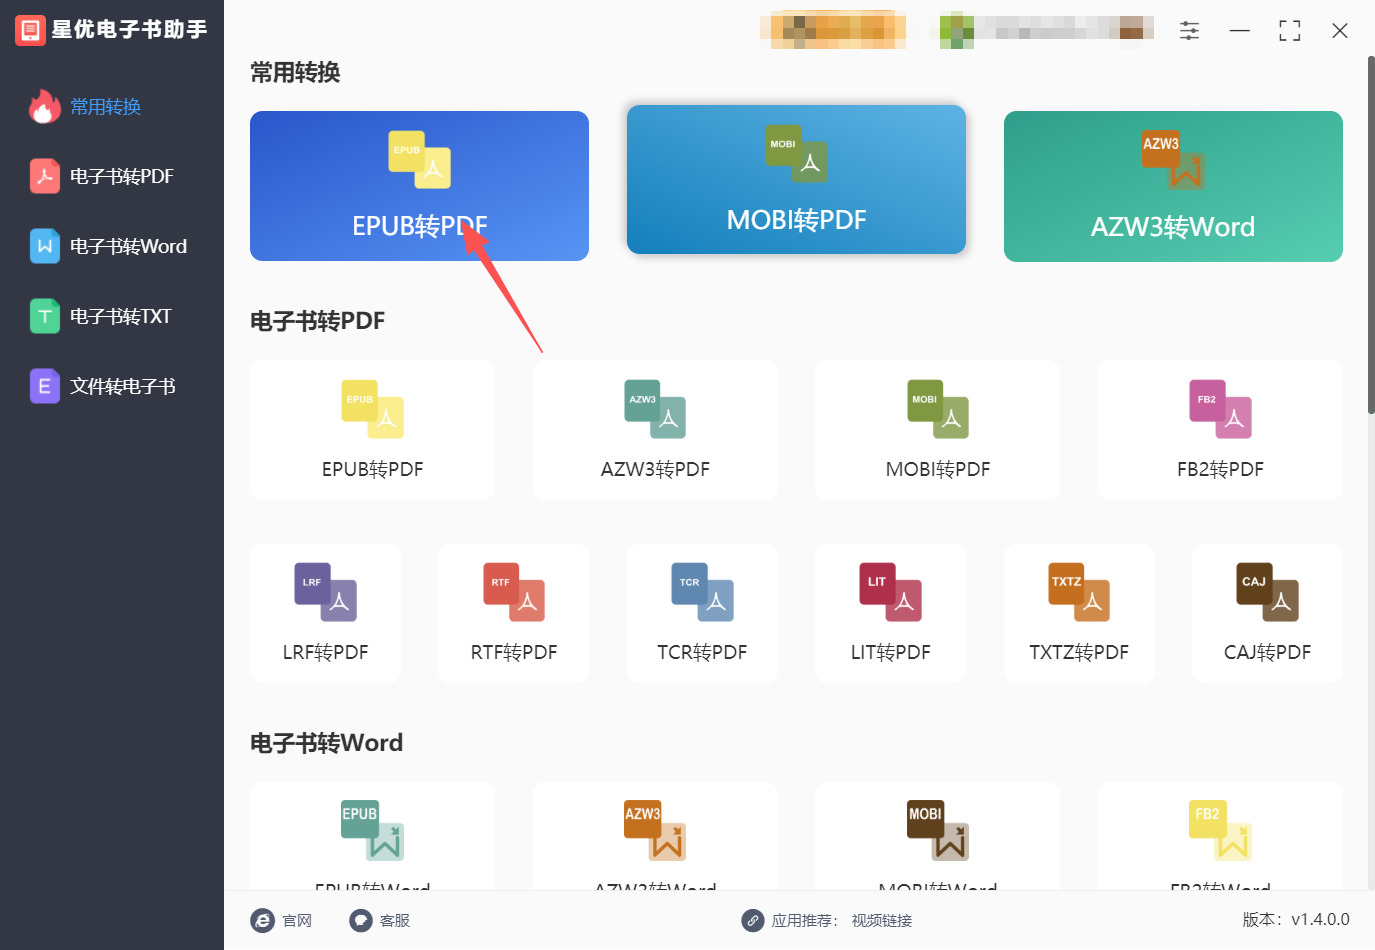Choose the LRF转PDF tool
Viewport: 1375px width, 950px height.
pos(325,613)
